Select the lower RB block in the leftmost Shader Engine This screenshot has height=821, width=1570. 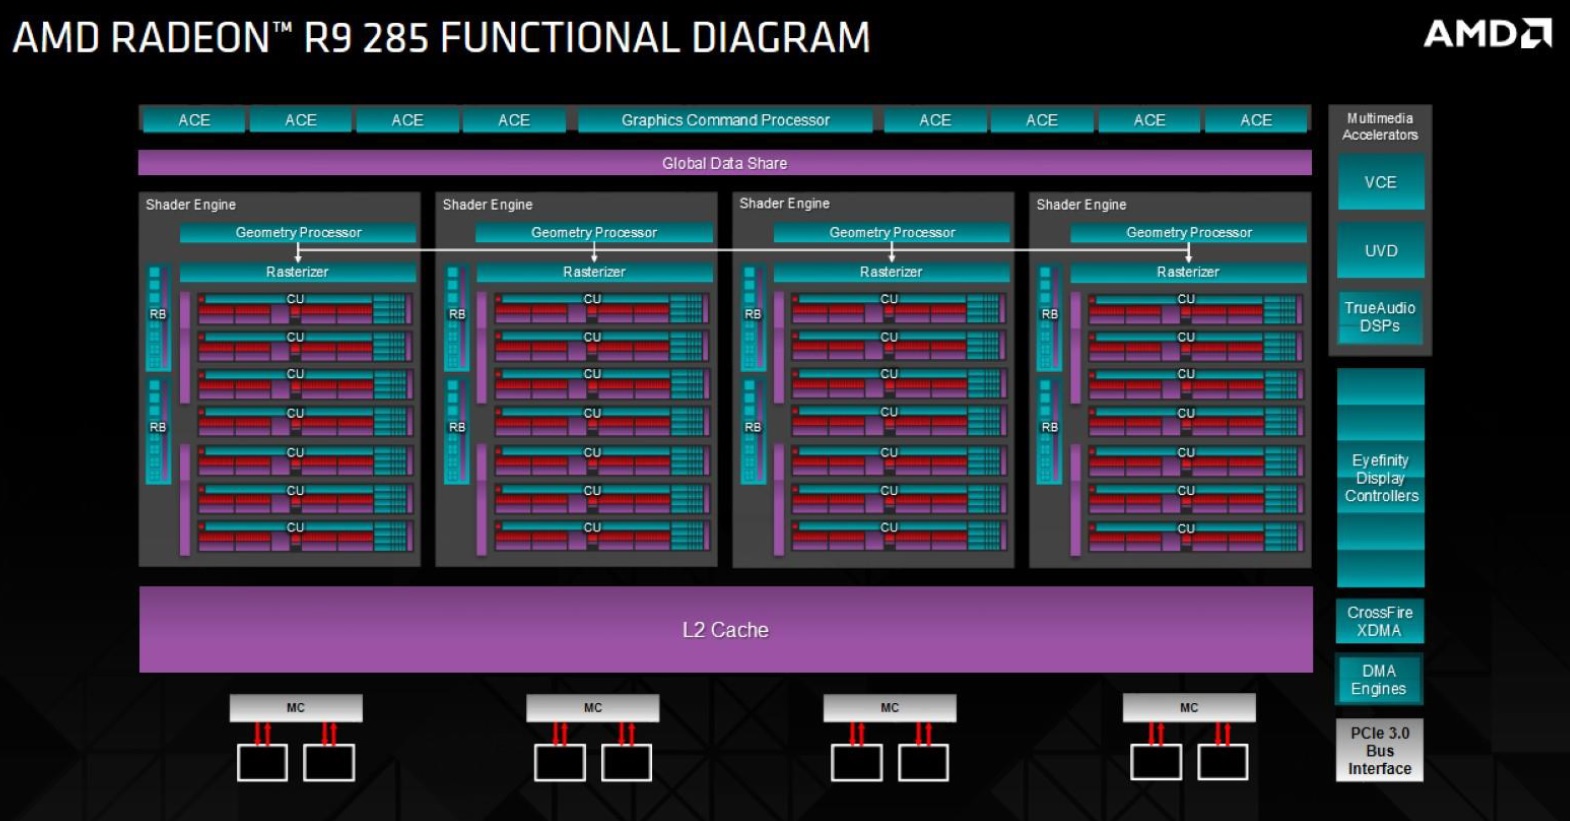tap(158, 430)
